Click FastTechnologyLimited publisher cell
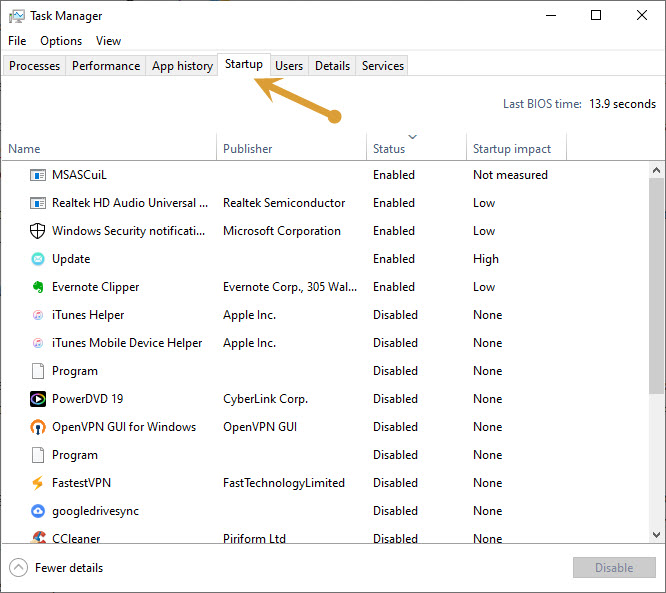666x593 pixels. [284, 483]
